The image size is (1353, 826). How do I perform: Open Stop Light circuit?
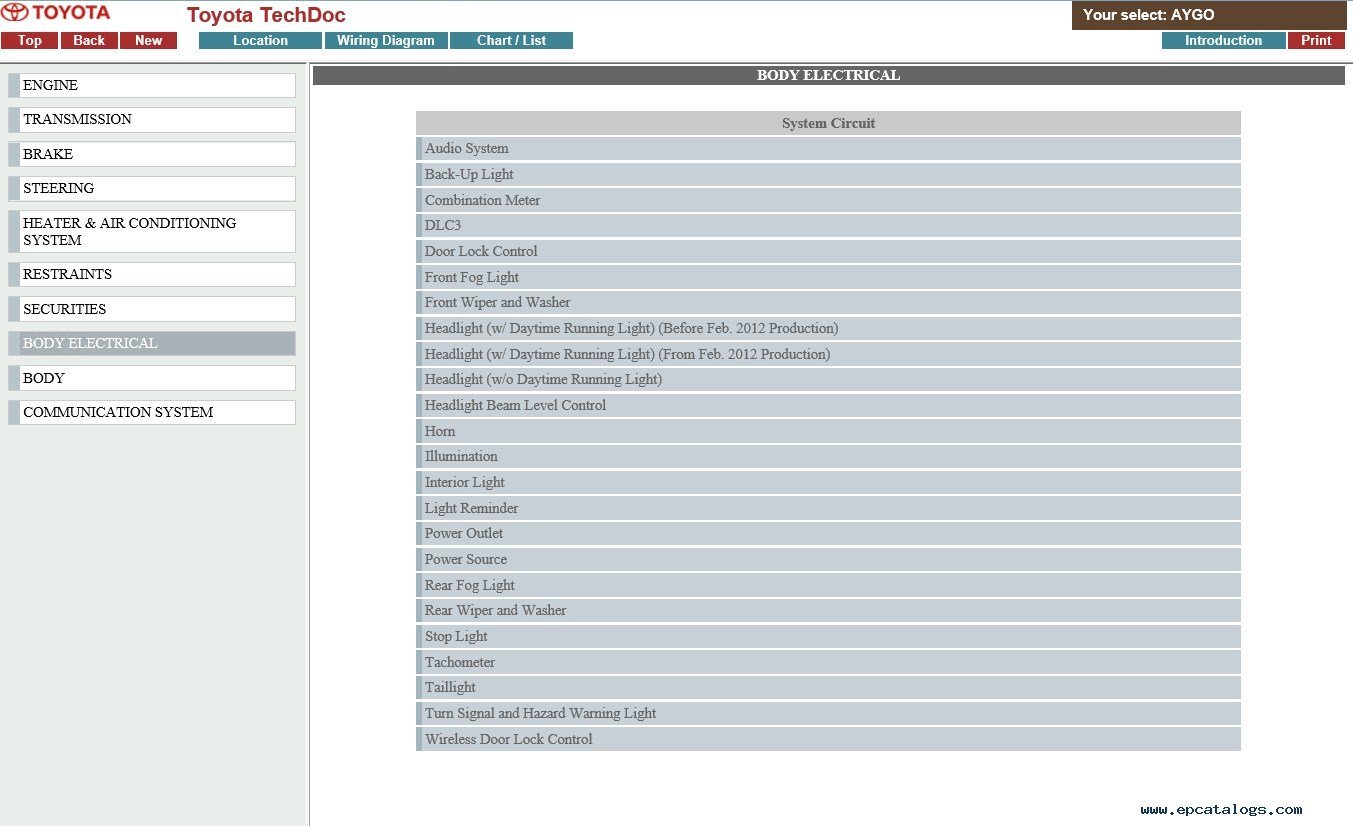coord(828,636)
